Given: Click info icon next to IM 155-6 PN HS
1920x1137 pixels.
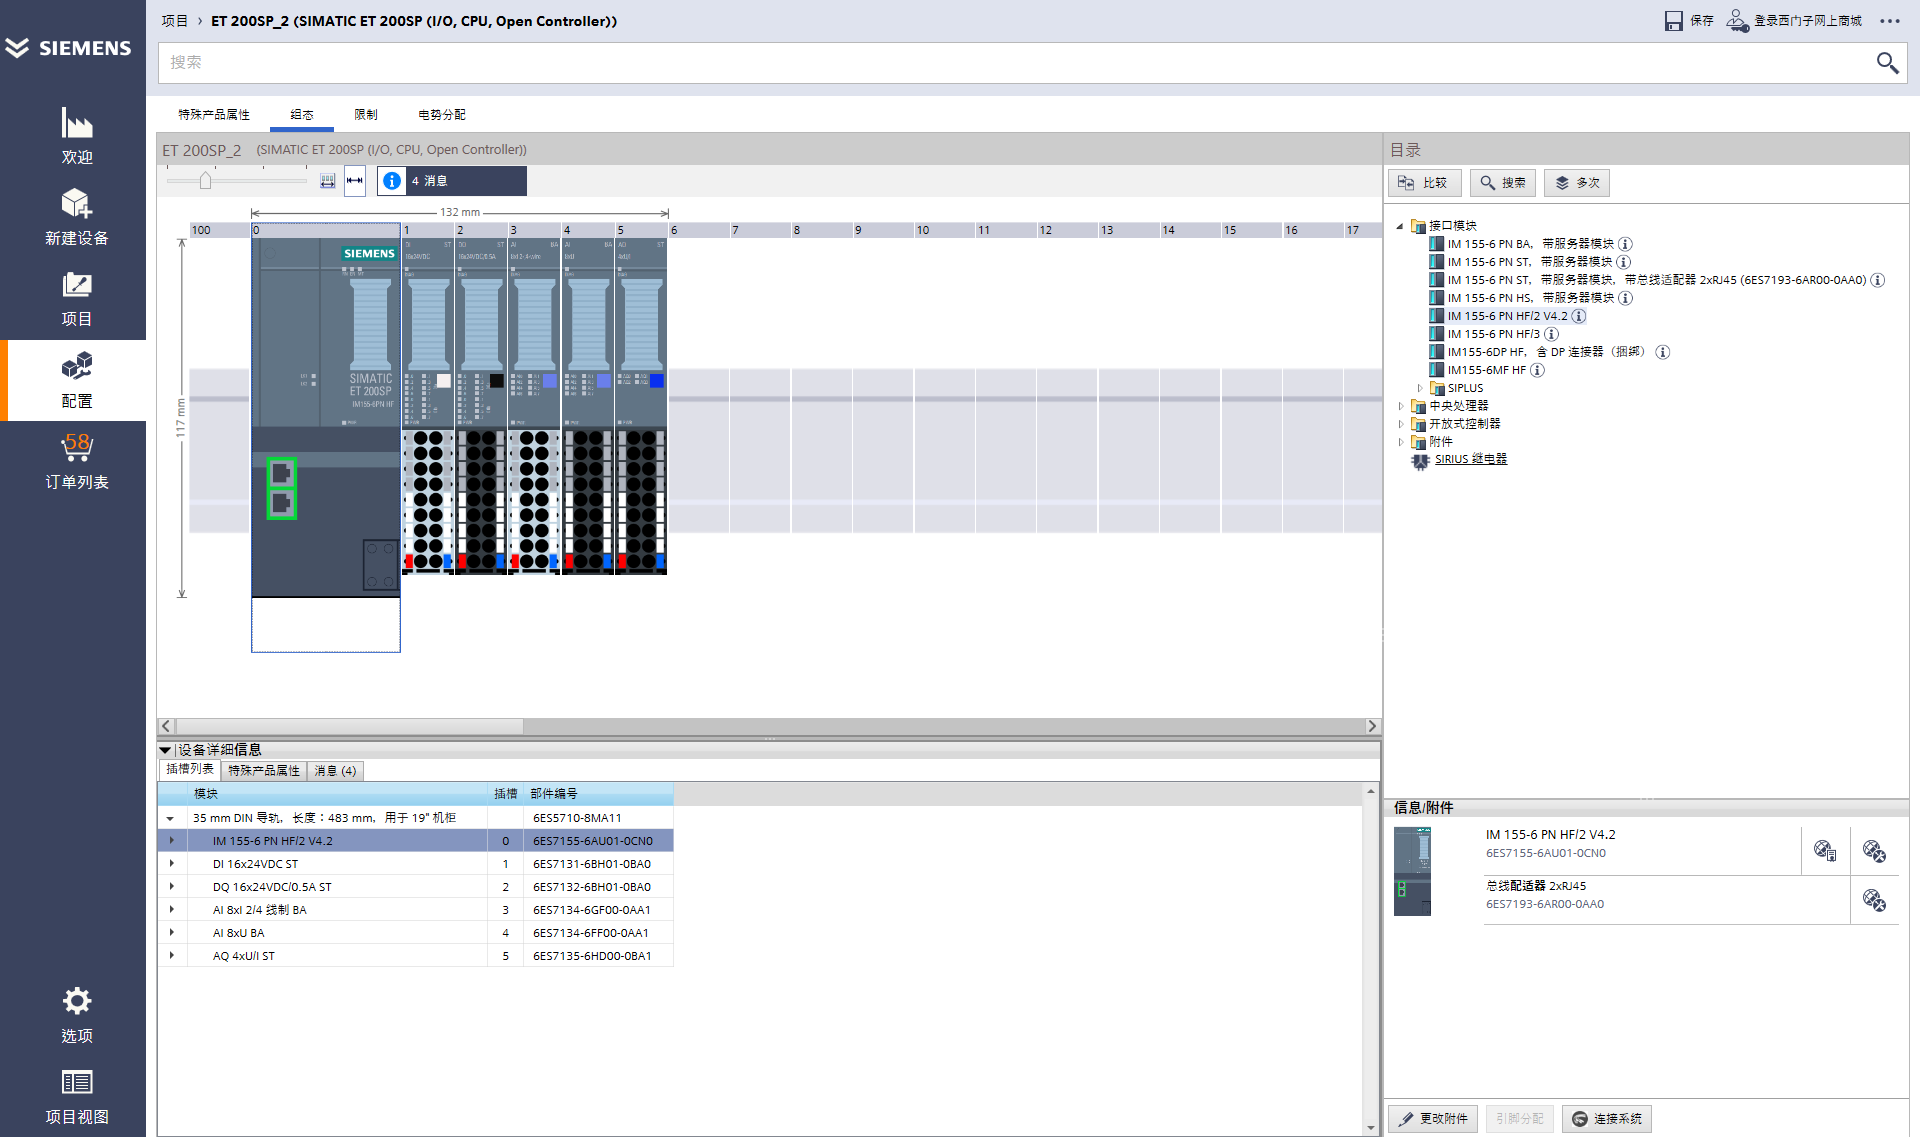Looking at the screenshot, I should (1625, 298).
